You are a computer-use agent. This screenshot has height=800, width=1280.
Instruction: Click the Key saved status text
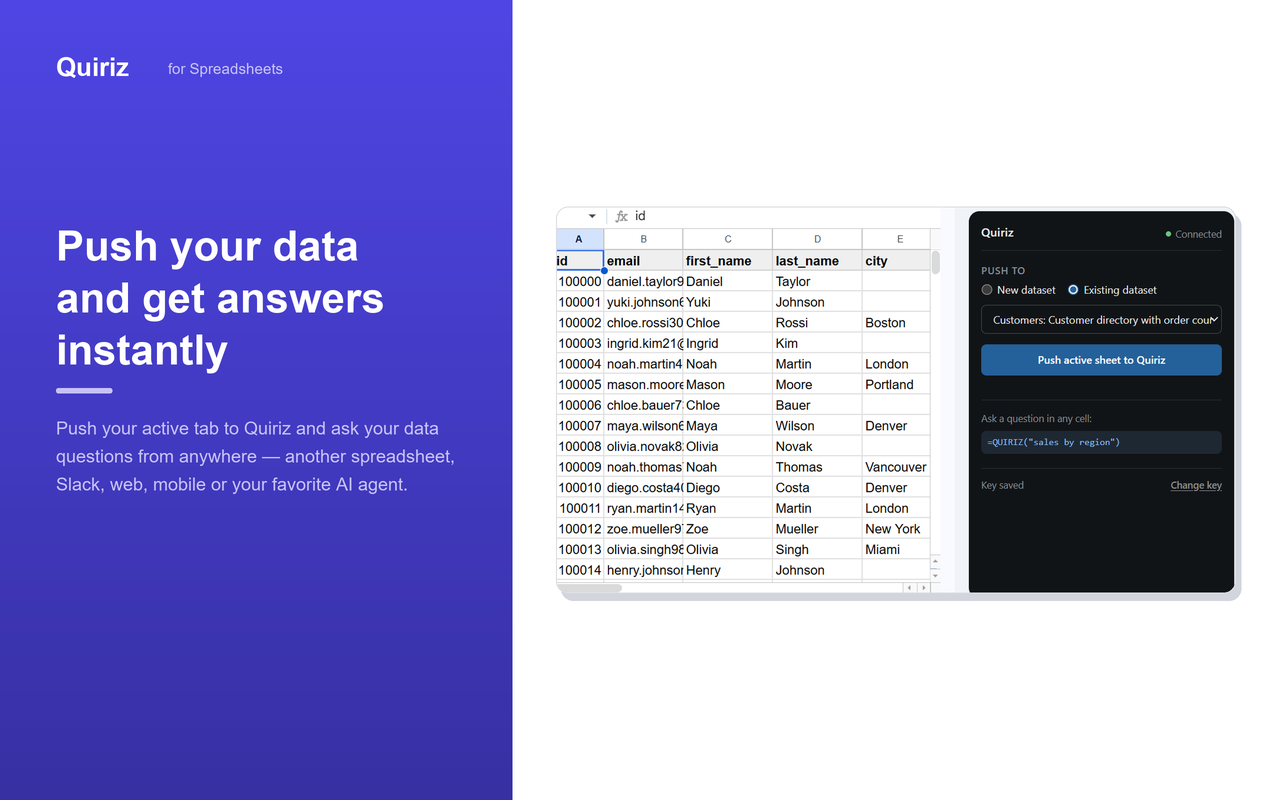(1002, 485)
